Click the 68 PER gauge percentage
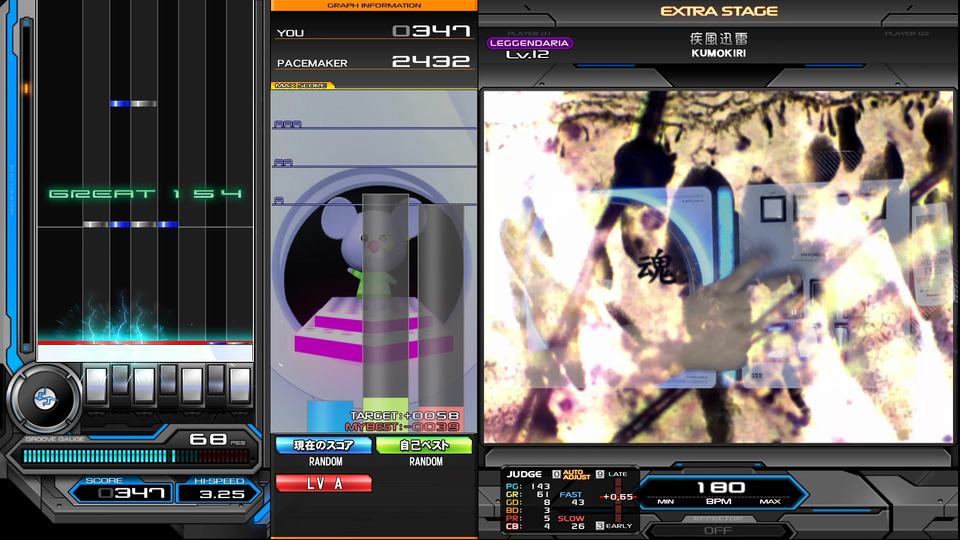 217,439
